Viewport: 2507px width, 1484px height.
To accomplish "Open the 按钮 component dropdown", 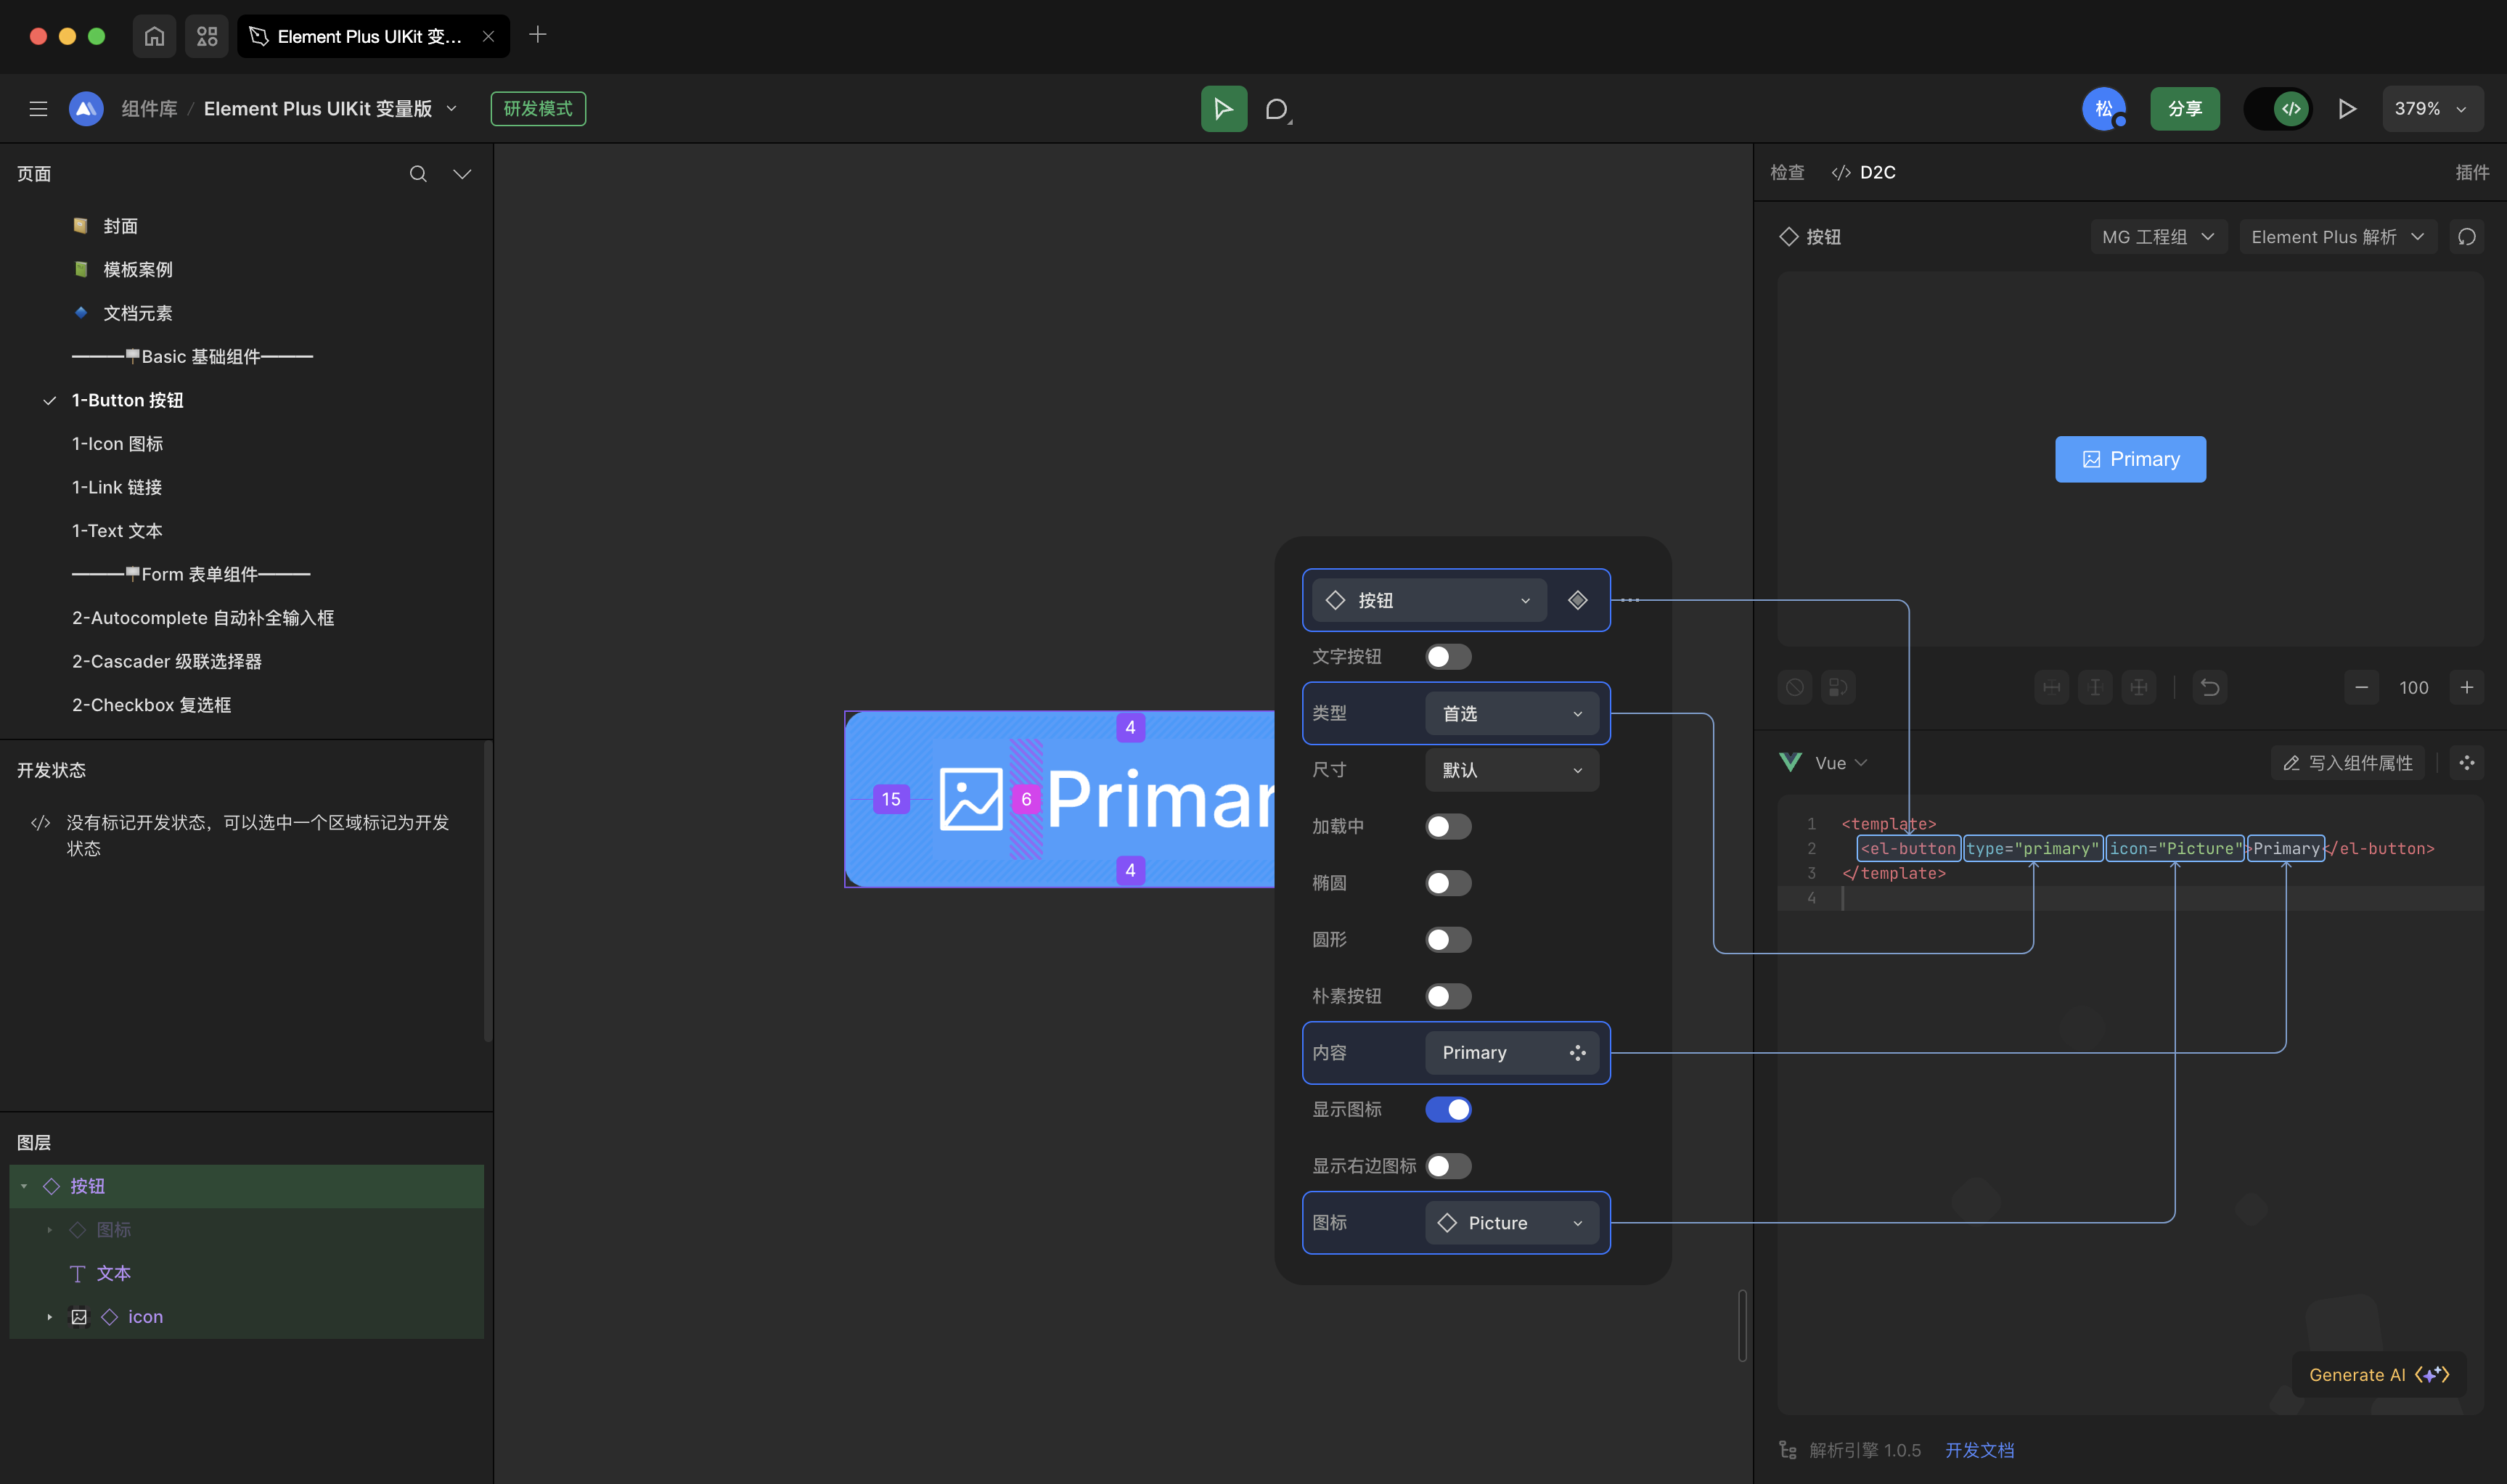I will (1429, 600).
